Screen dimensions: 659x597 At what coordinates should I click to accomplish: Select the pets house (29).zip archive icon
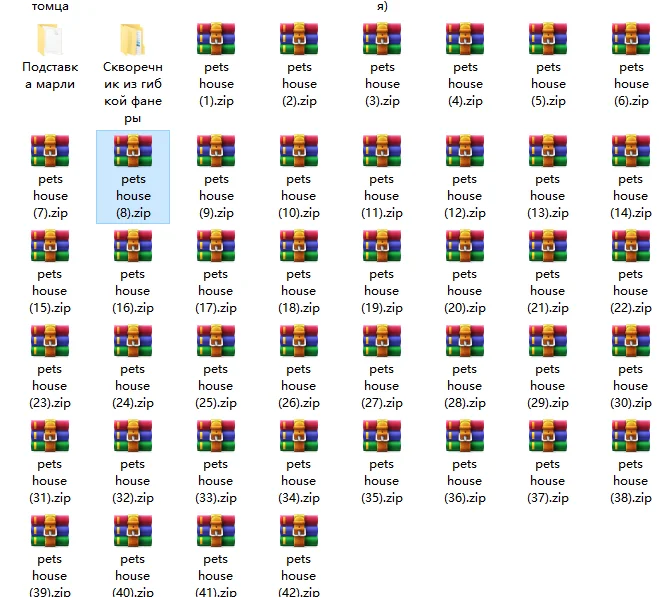[548, 341]
